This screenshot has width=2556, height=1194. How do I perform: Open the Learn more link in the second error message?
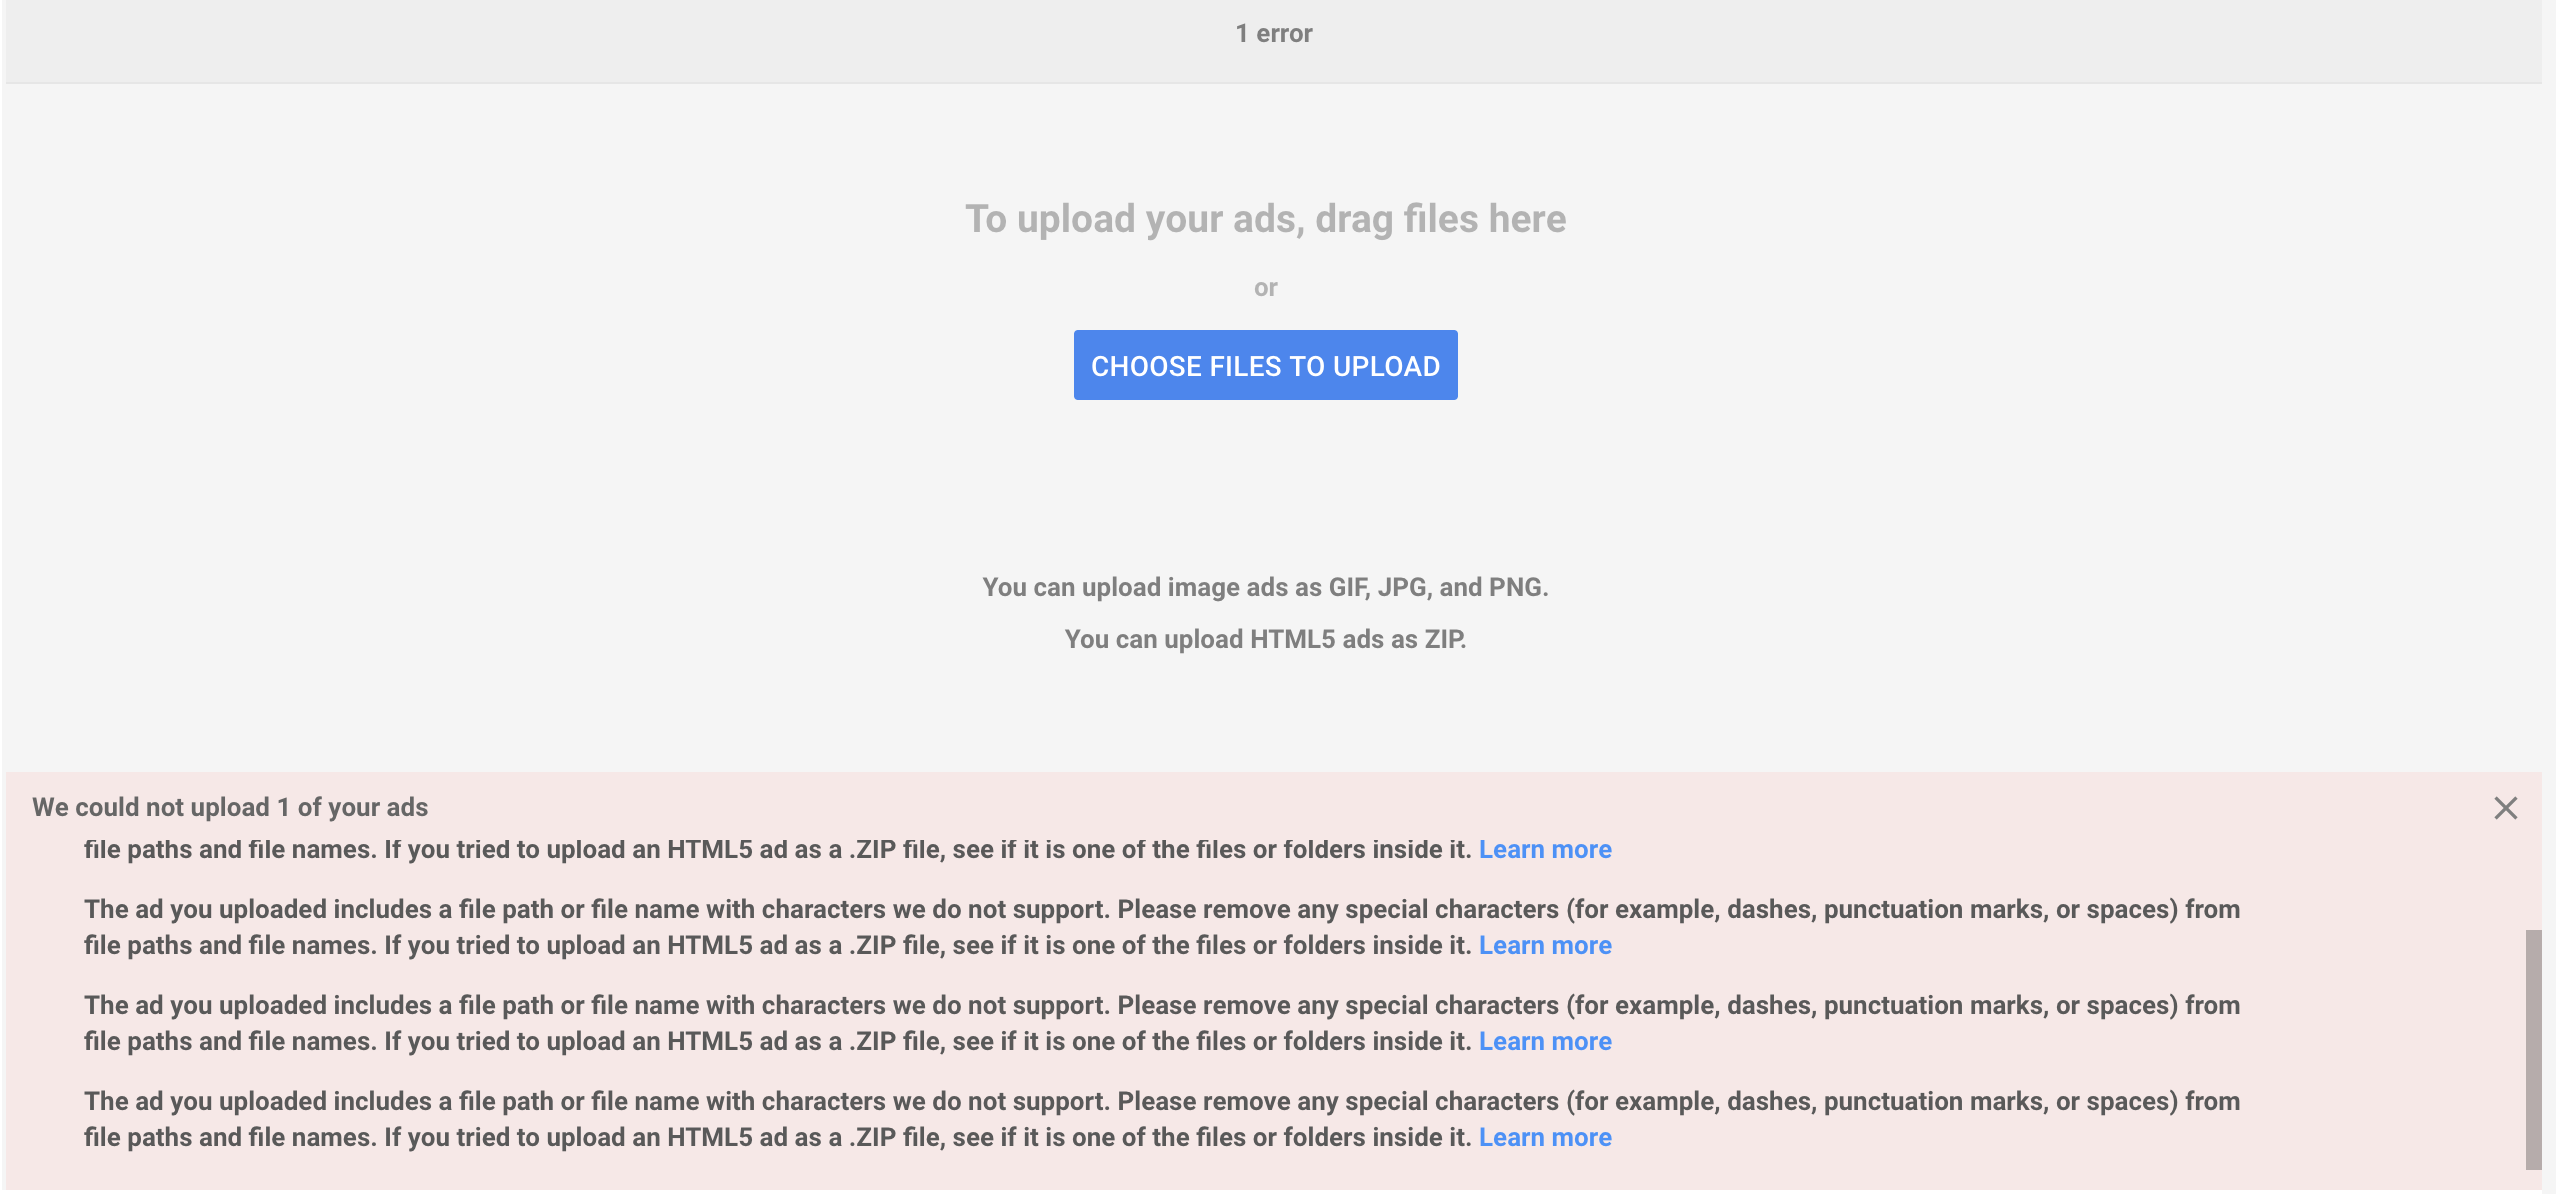tap(1545, 944)
